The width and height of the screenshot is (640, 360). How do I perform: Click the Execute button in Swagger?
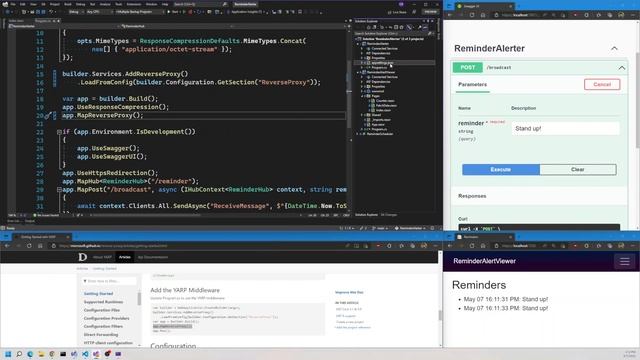500,169
